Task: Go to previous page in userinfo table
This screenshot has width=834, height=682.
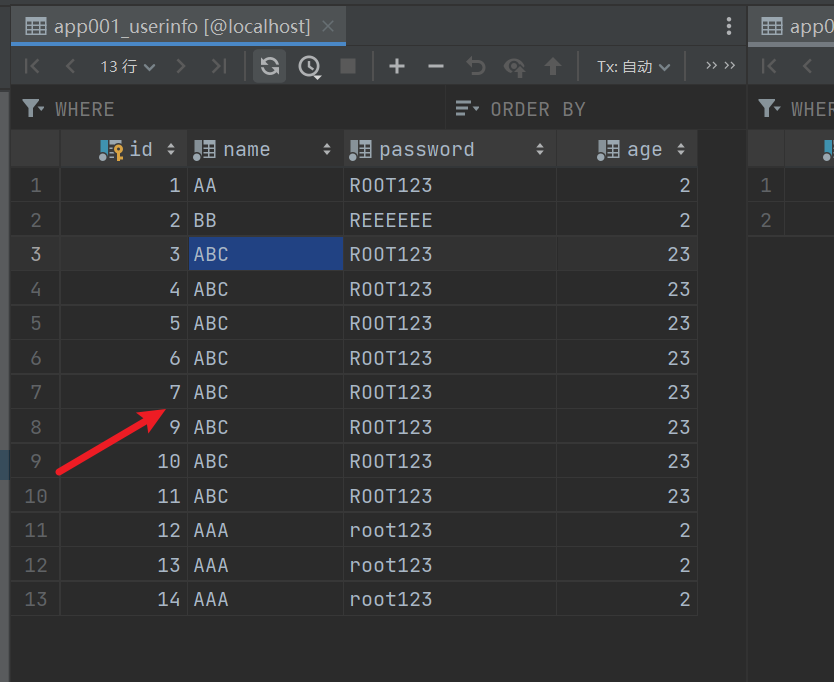Action: pos(70,66)
